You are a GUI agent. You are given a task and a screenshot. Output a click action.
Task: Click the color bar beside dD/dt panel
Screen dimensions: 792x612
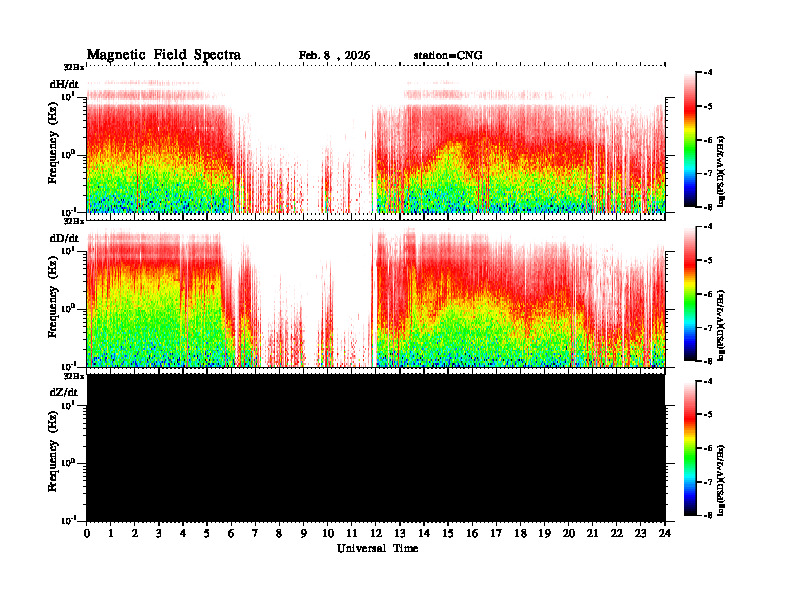[689, 294]
